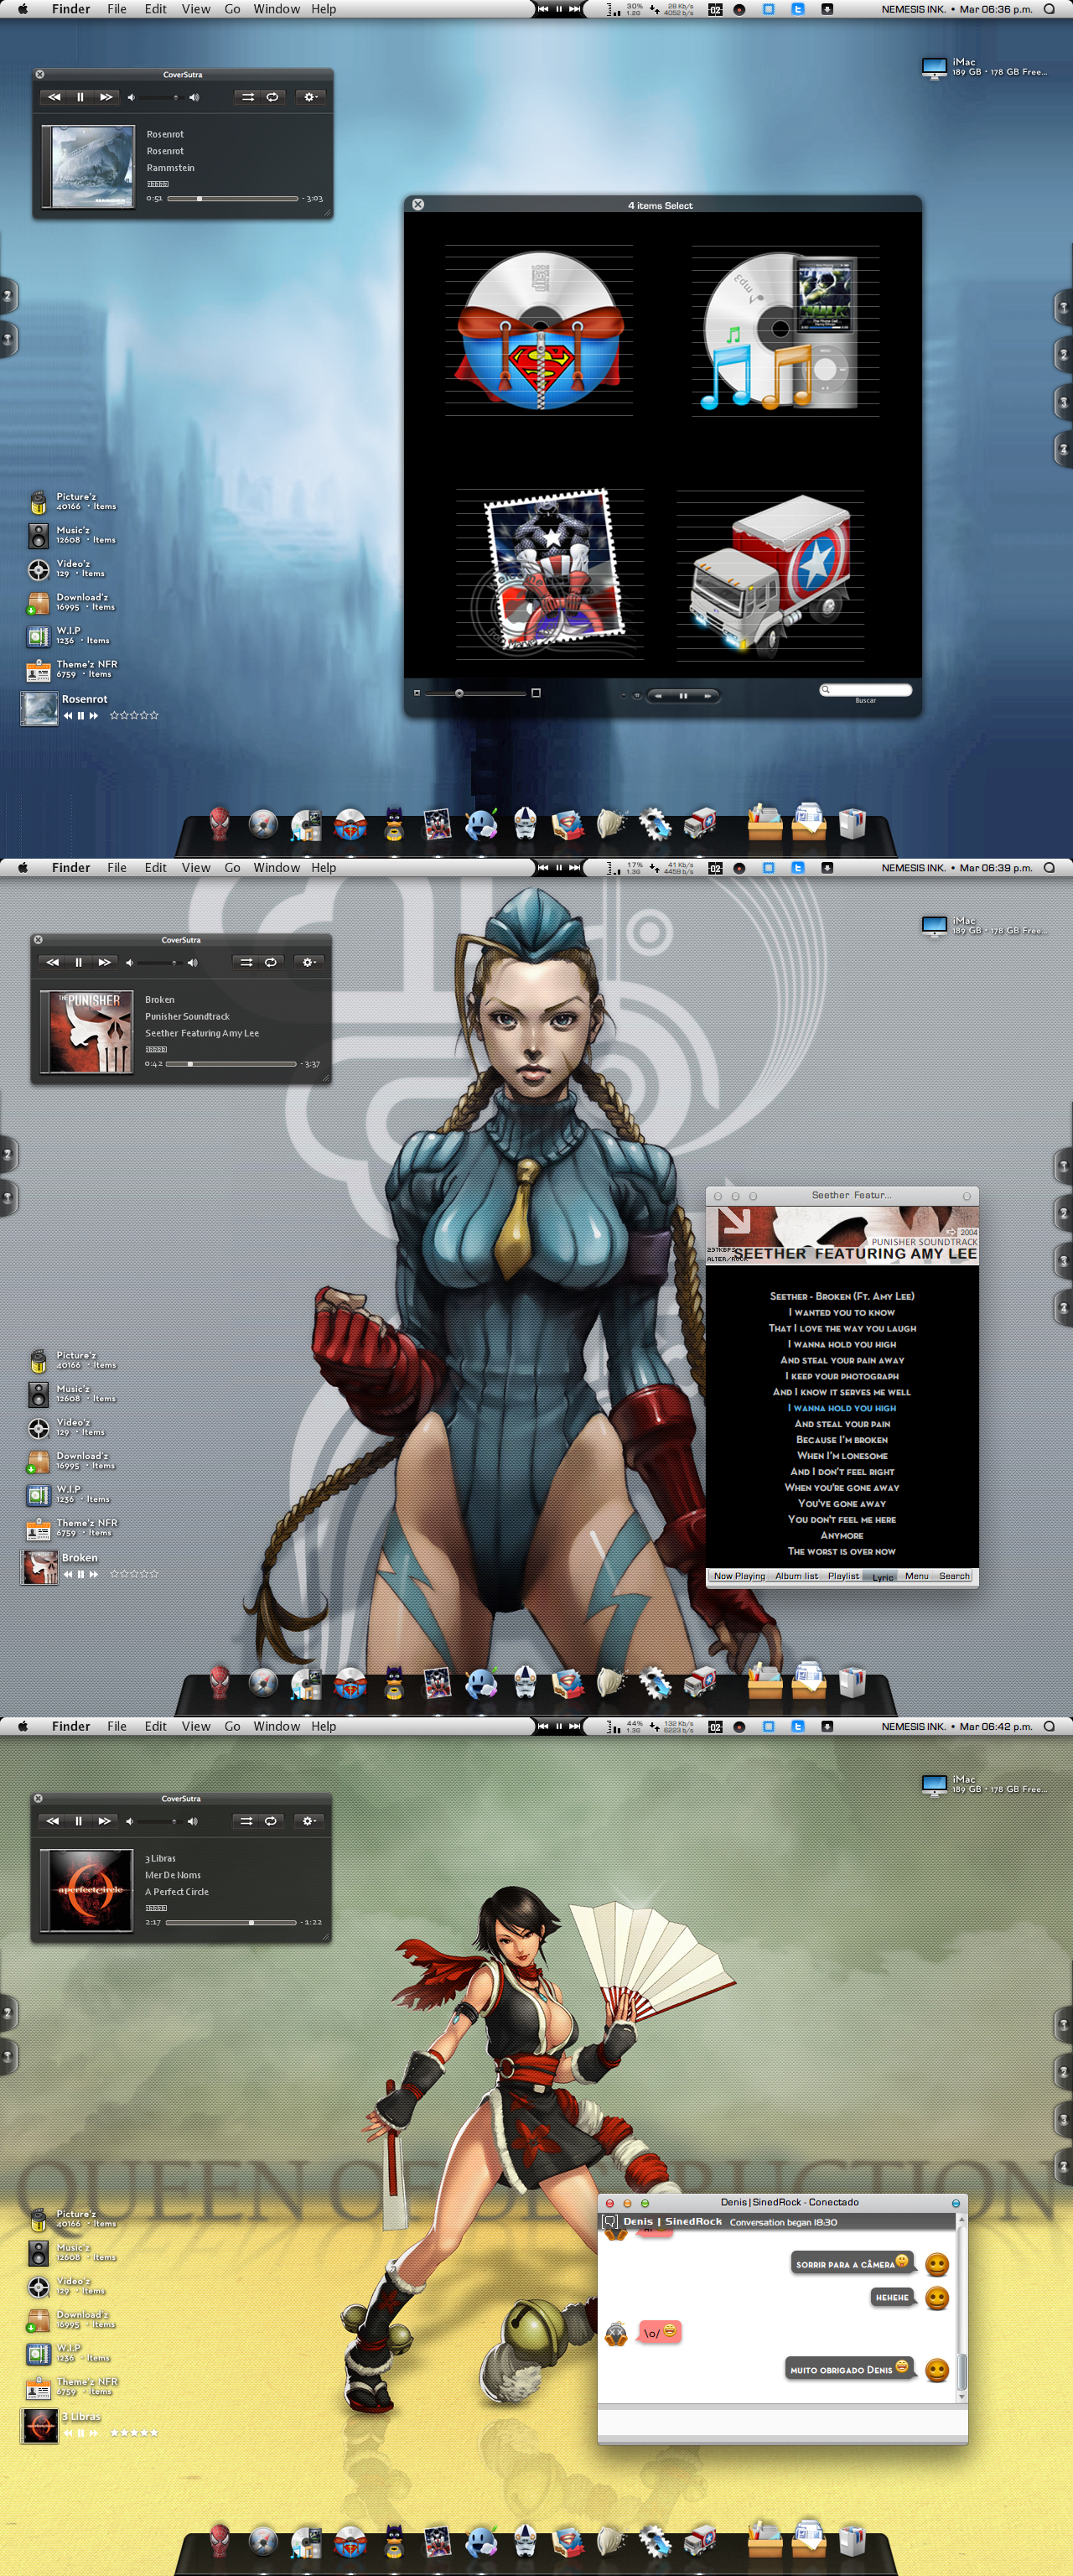Skip forward in 06:42 menu bar mini controls
The height and width of the screenshot is (2576, 1073).
point(574,1727)
